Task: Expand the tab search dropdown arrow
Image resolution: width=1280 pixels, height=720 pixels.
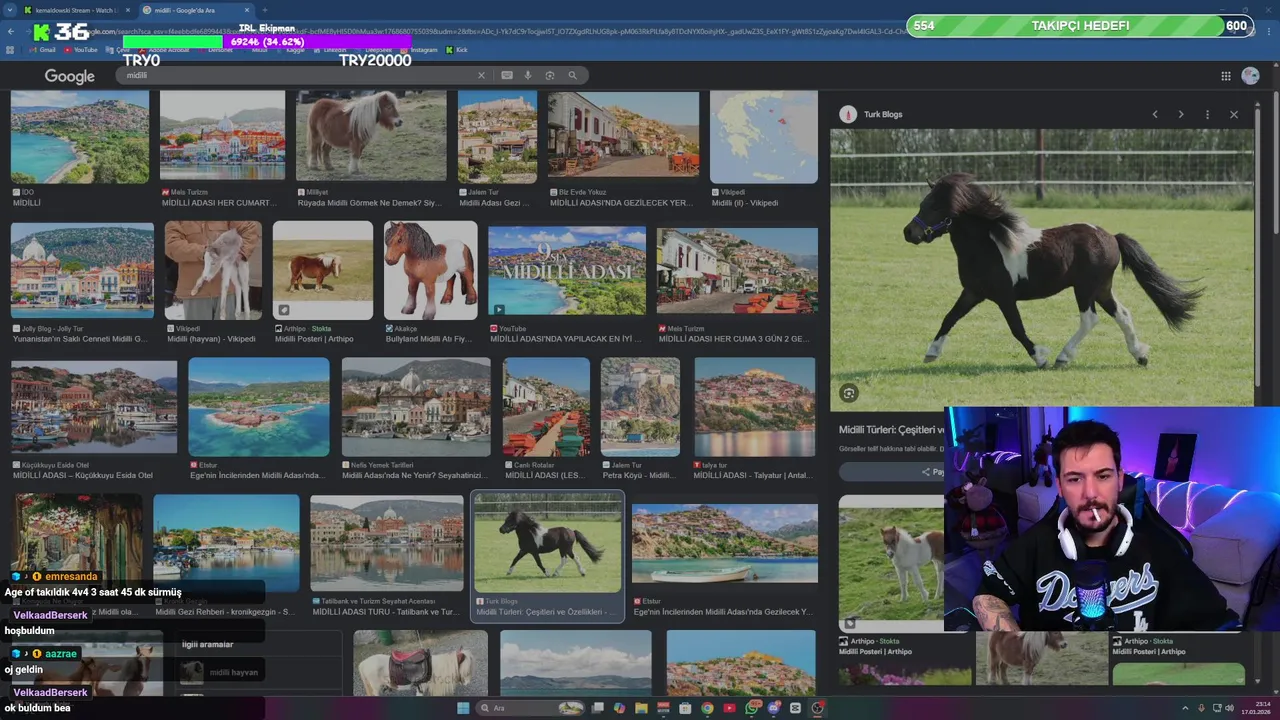Action: point(10,10)
